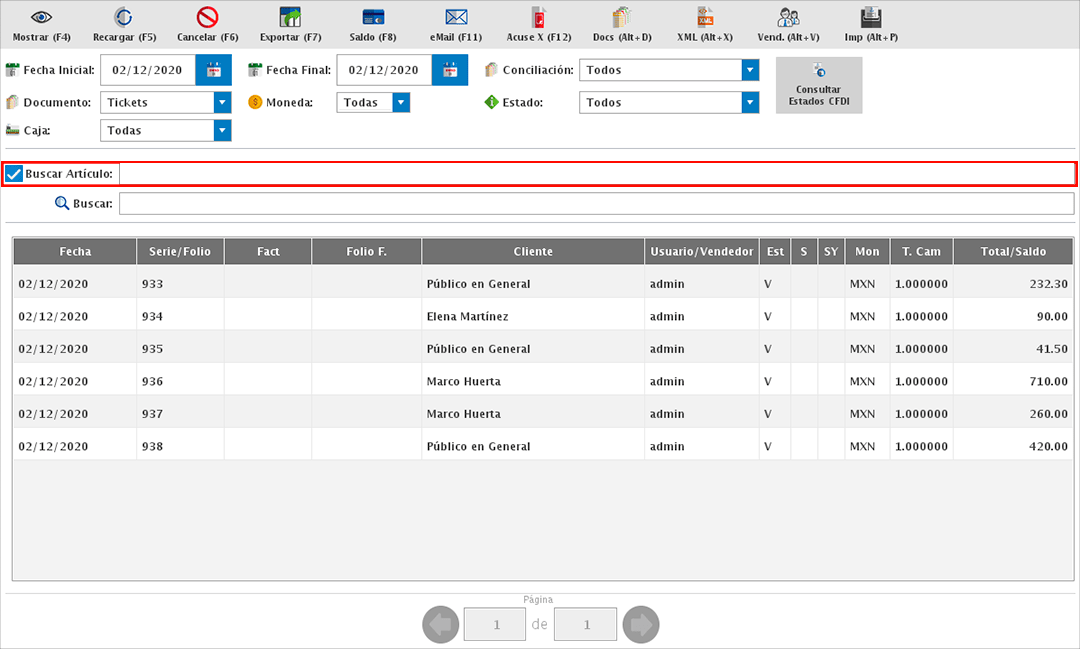Export data using Exportar (F7)
Screen dimensions: 1080x649
coord(290,18)
